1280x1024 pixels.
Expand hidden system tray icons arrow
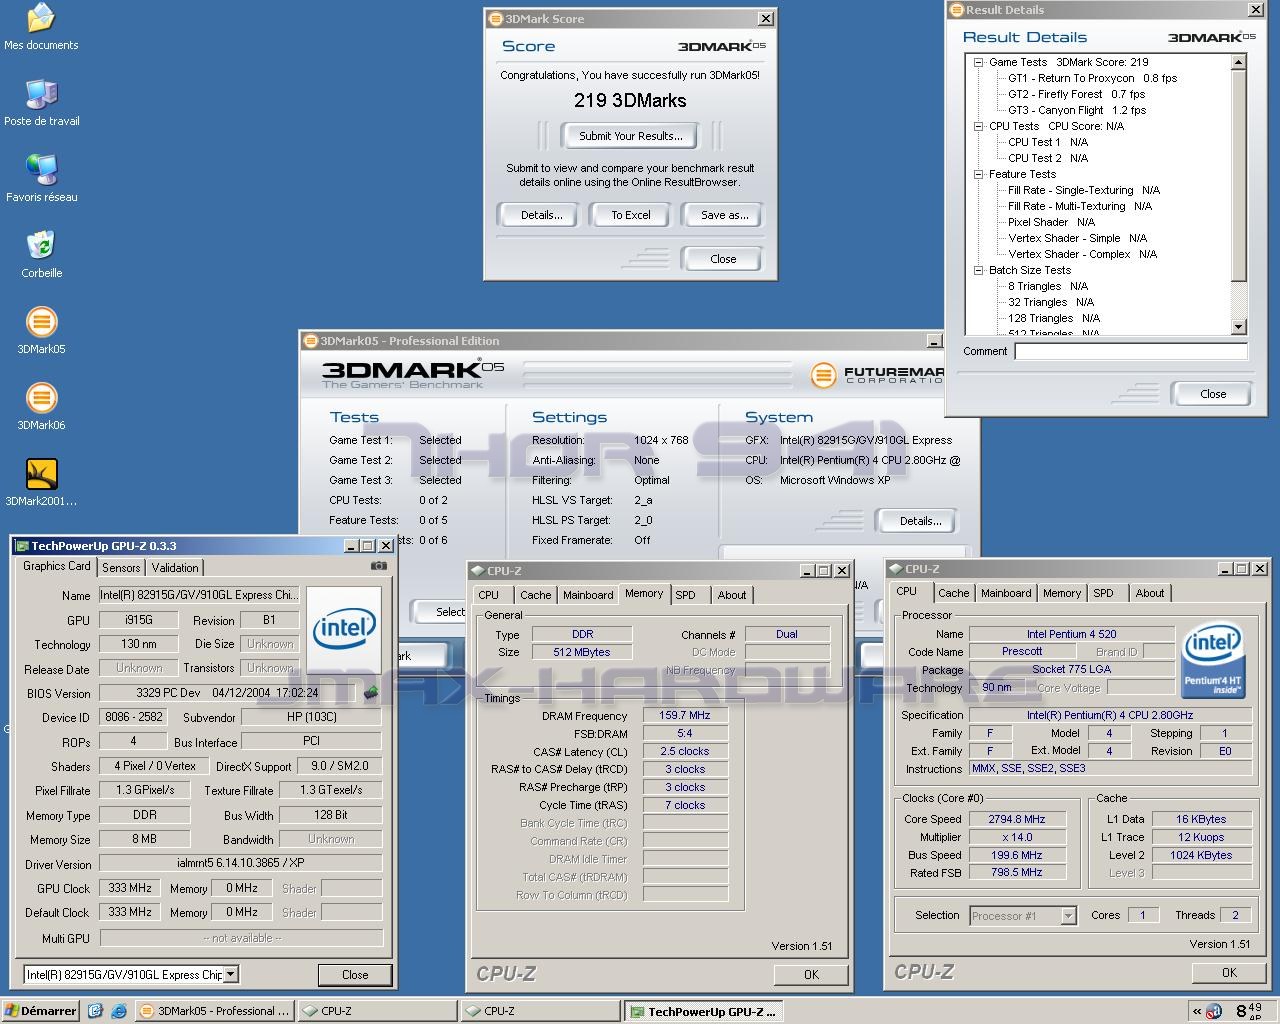point(1196,1011)
